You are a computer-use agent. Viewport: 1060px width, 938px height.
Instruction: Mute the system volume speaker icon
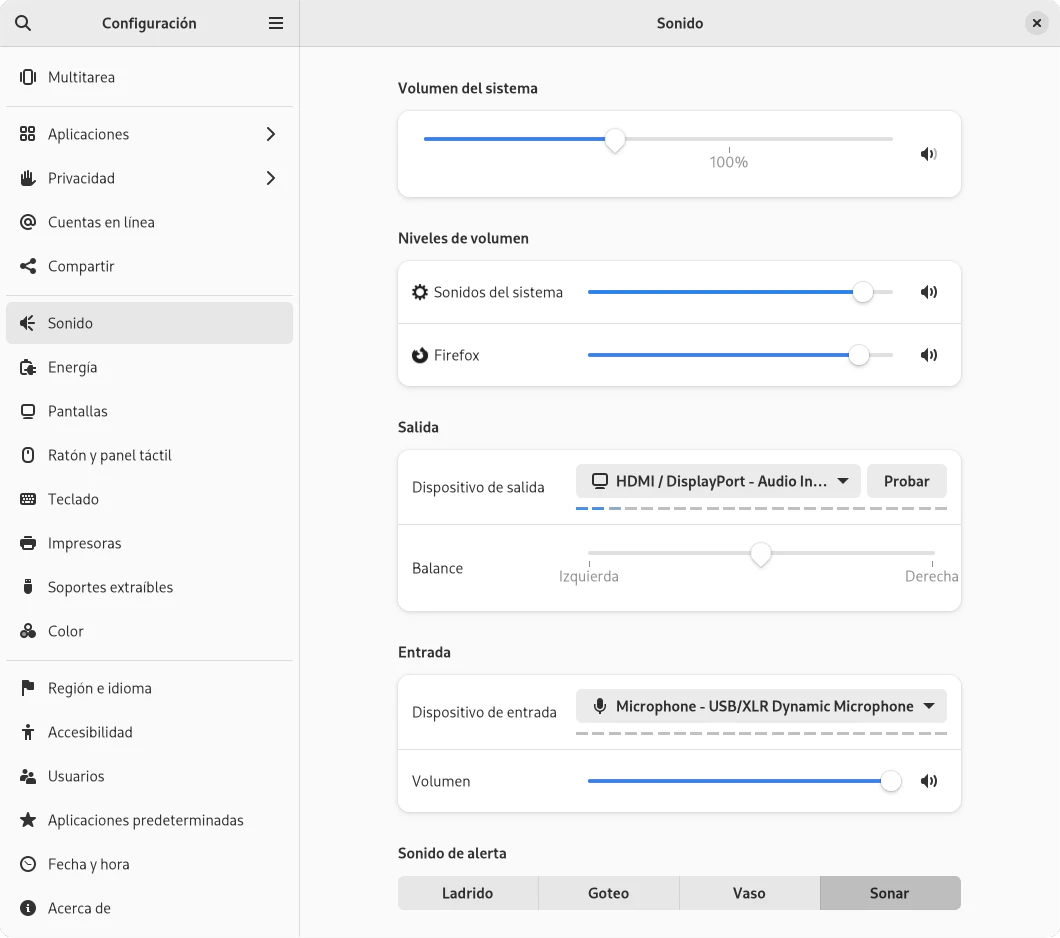pyautogui.click(x=929, y=154)
